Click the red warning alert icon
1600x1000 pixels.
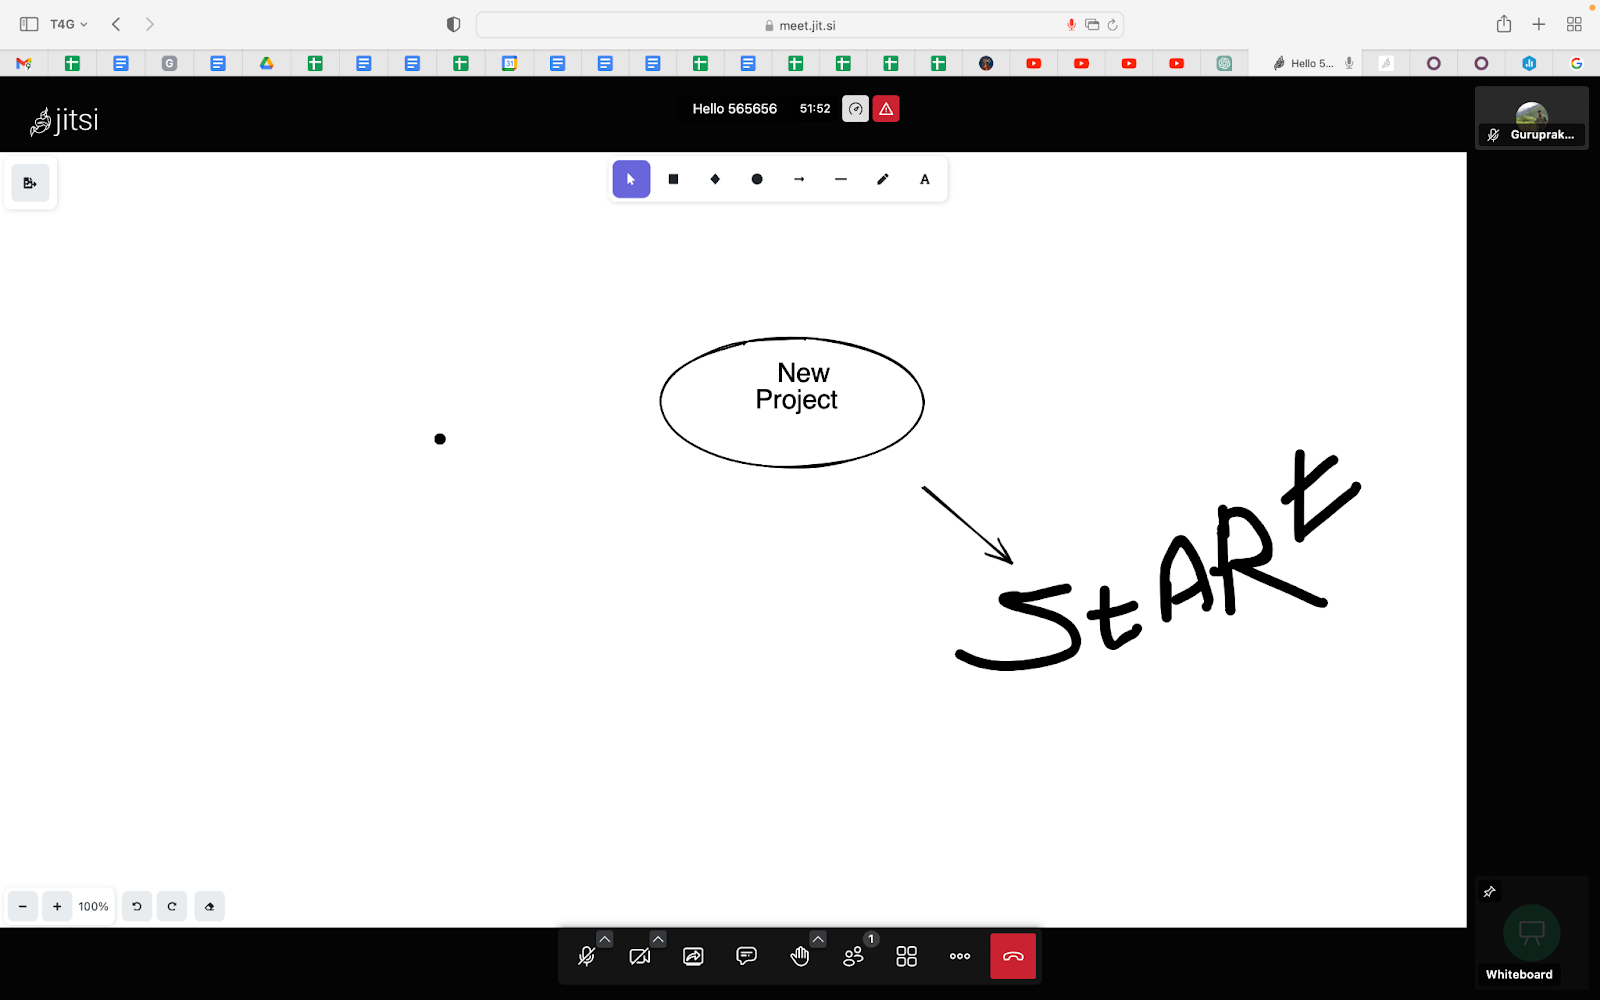886,109
